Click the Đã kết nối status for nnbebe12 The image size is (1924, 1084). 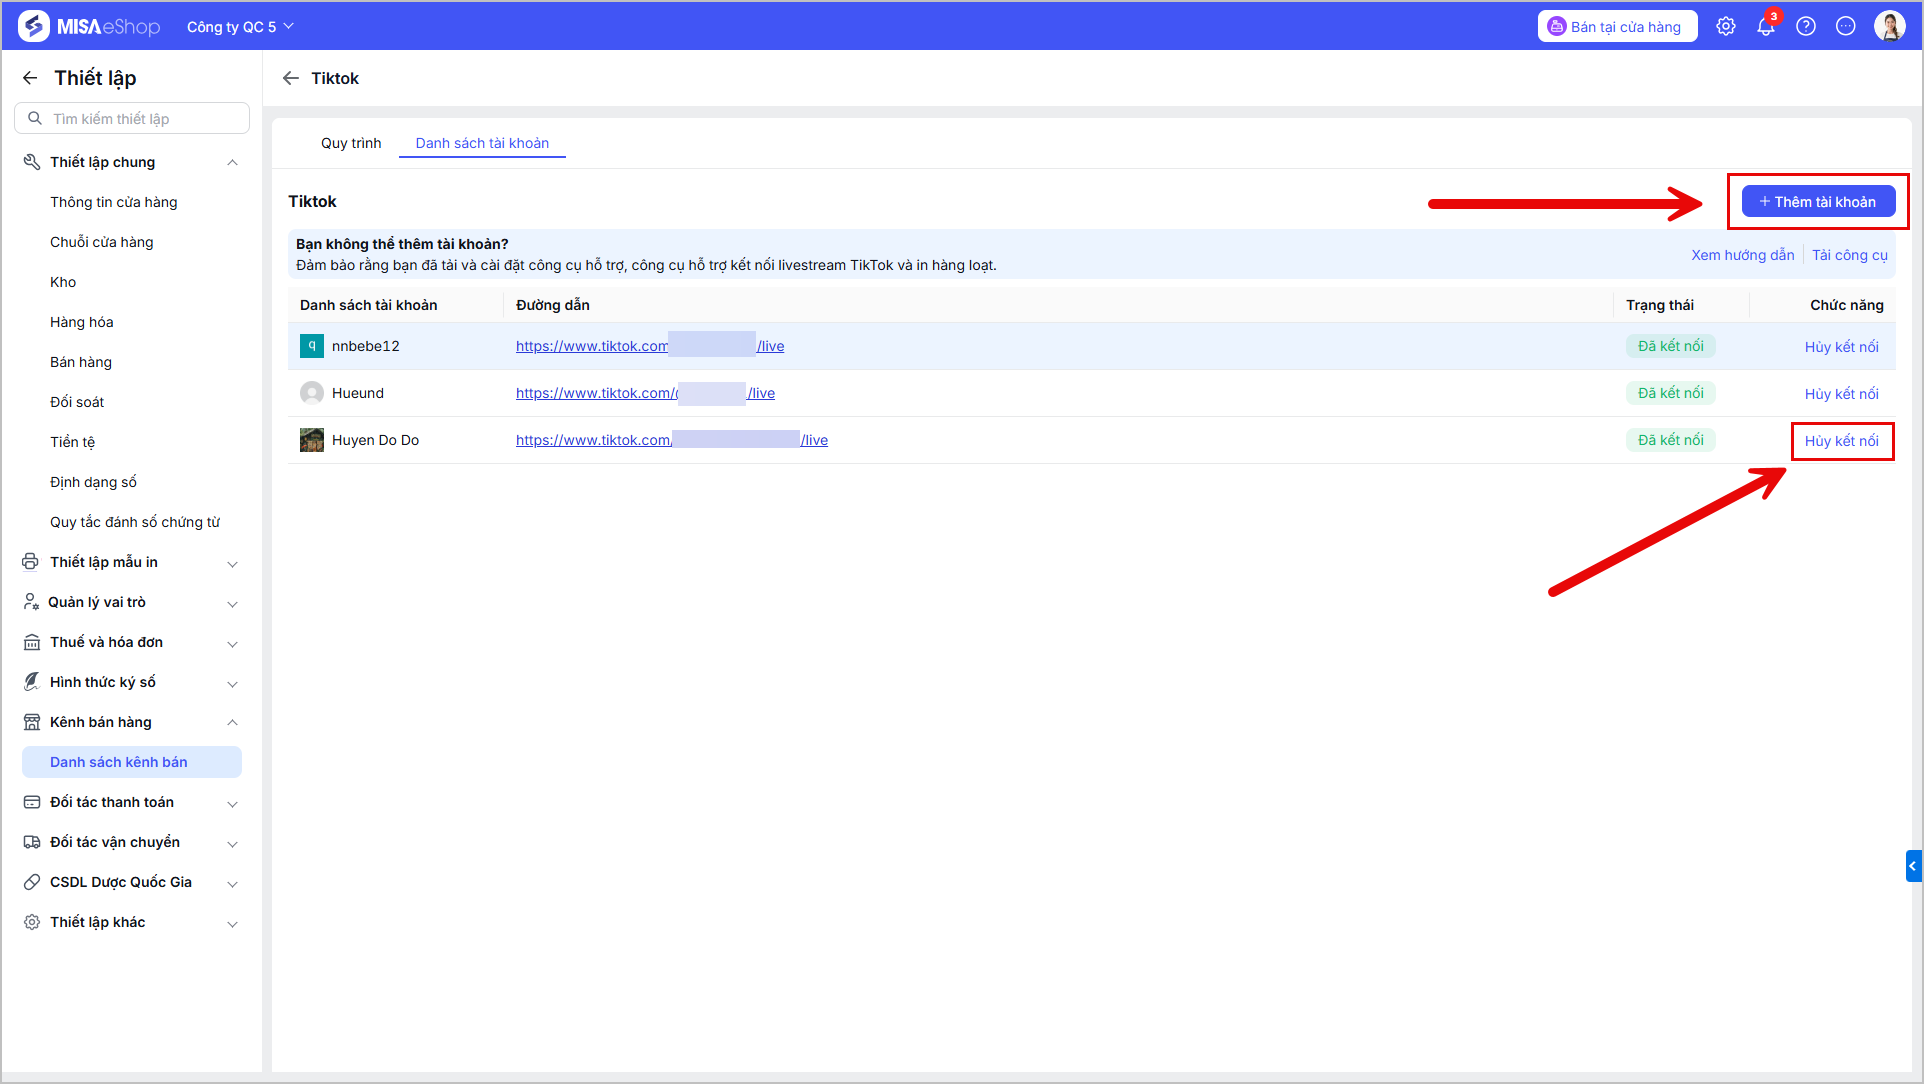pyautogui.click(x=1670, y=346)
